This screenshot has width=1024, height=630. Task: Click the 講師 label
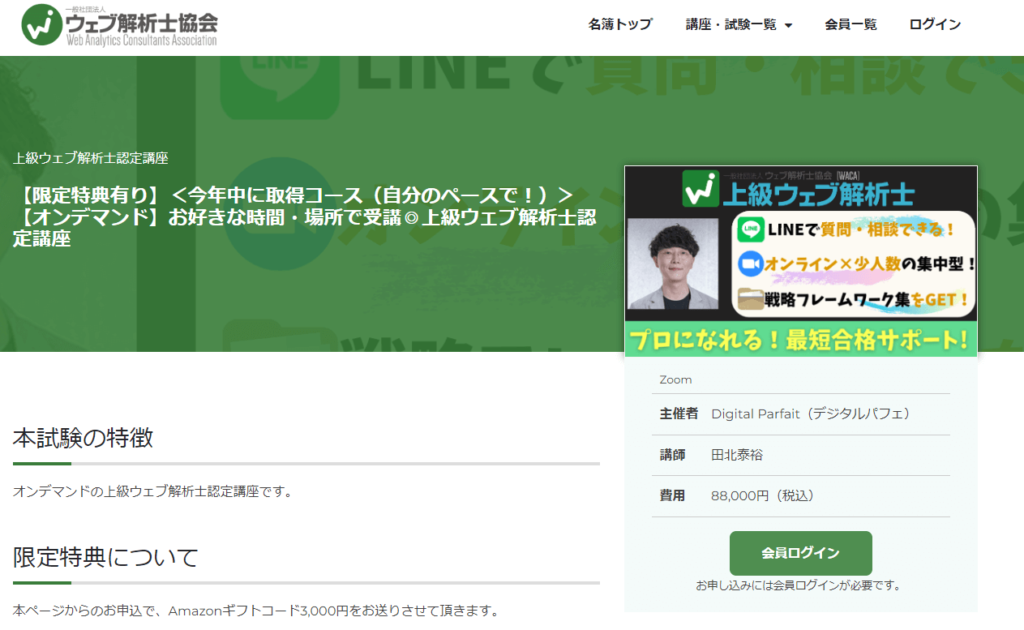pos(672,455)
